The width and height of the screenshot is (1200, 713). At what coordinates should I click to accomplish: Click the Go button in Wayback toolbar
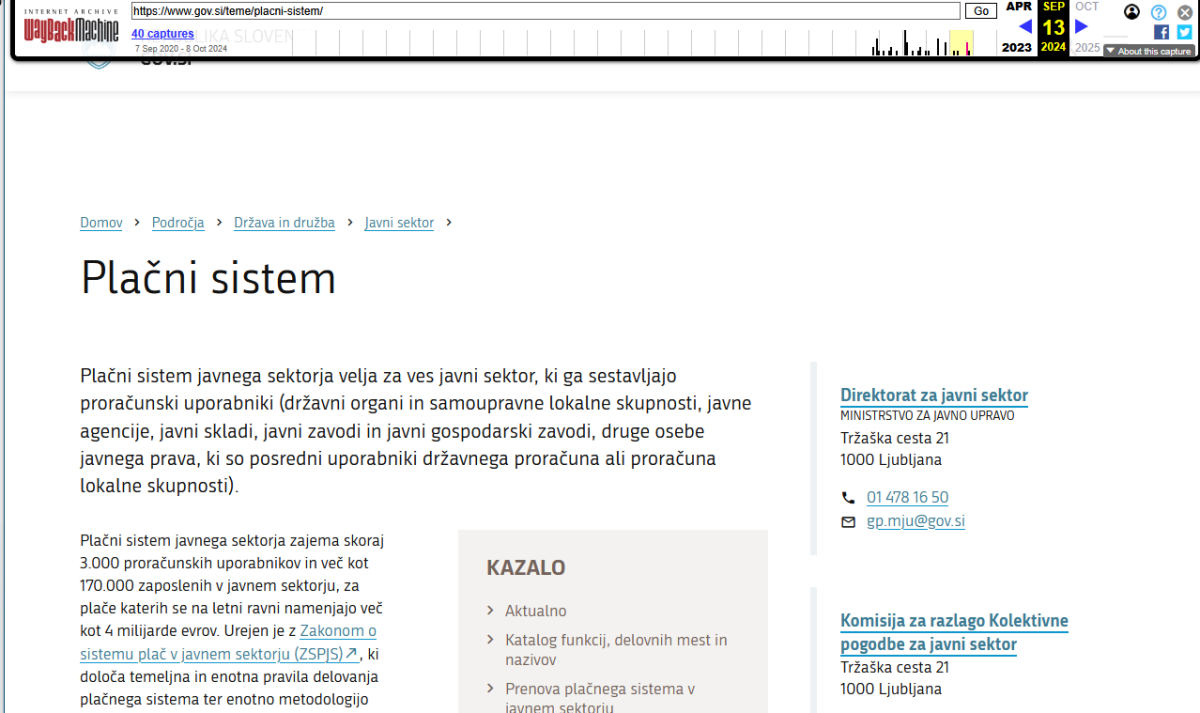coord(981,11)
